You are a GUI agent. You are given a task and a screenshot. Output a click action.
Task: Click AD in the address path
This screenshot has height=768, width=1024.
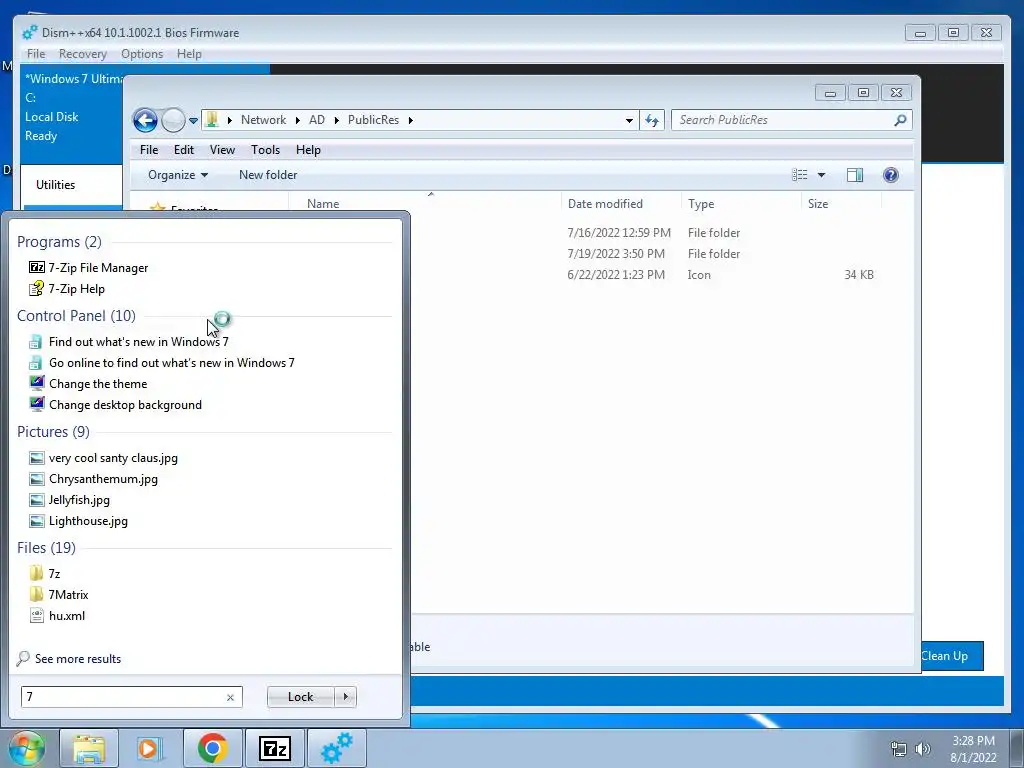tap(317, 120)
